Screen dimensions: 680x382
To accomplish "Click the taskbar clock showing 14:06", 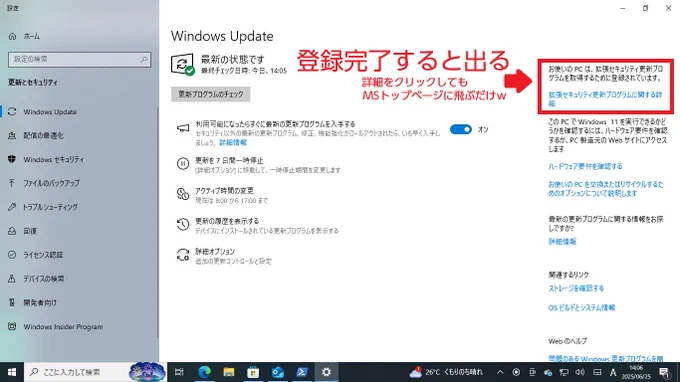I will [636, 372].
